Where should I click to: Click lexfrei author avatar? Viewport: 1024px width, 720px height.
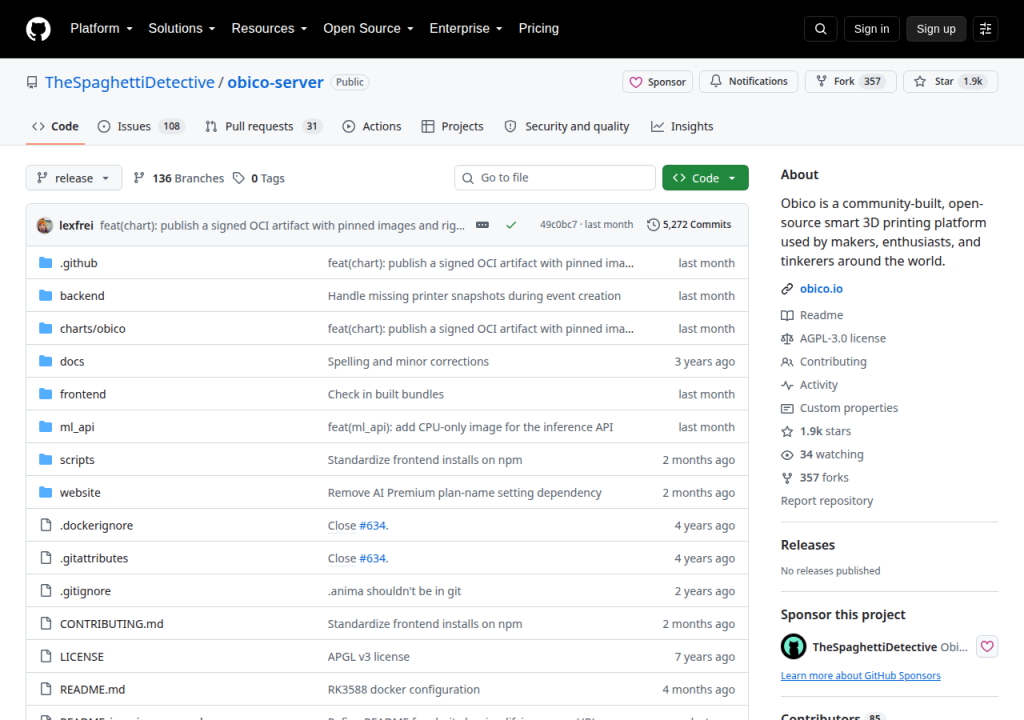(44, 225)
